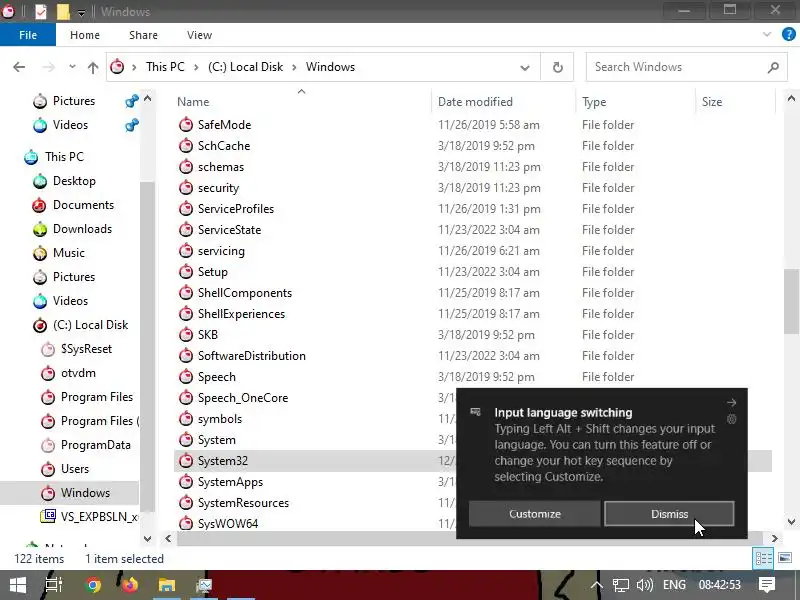800x600 pixels.
Task: Open the Home ribbon tab
Action: point(85,35)
